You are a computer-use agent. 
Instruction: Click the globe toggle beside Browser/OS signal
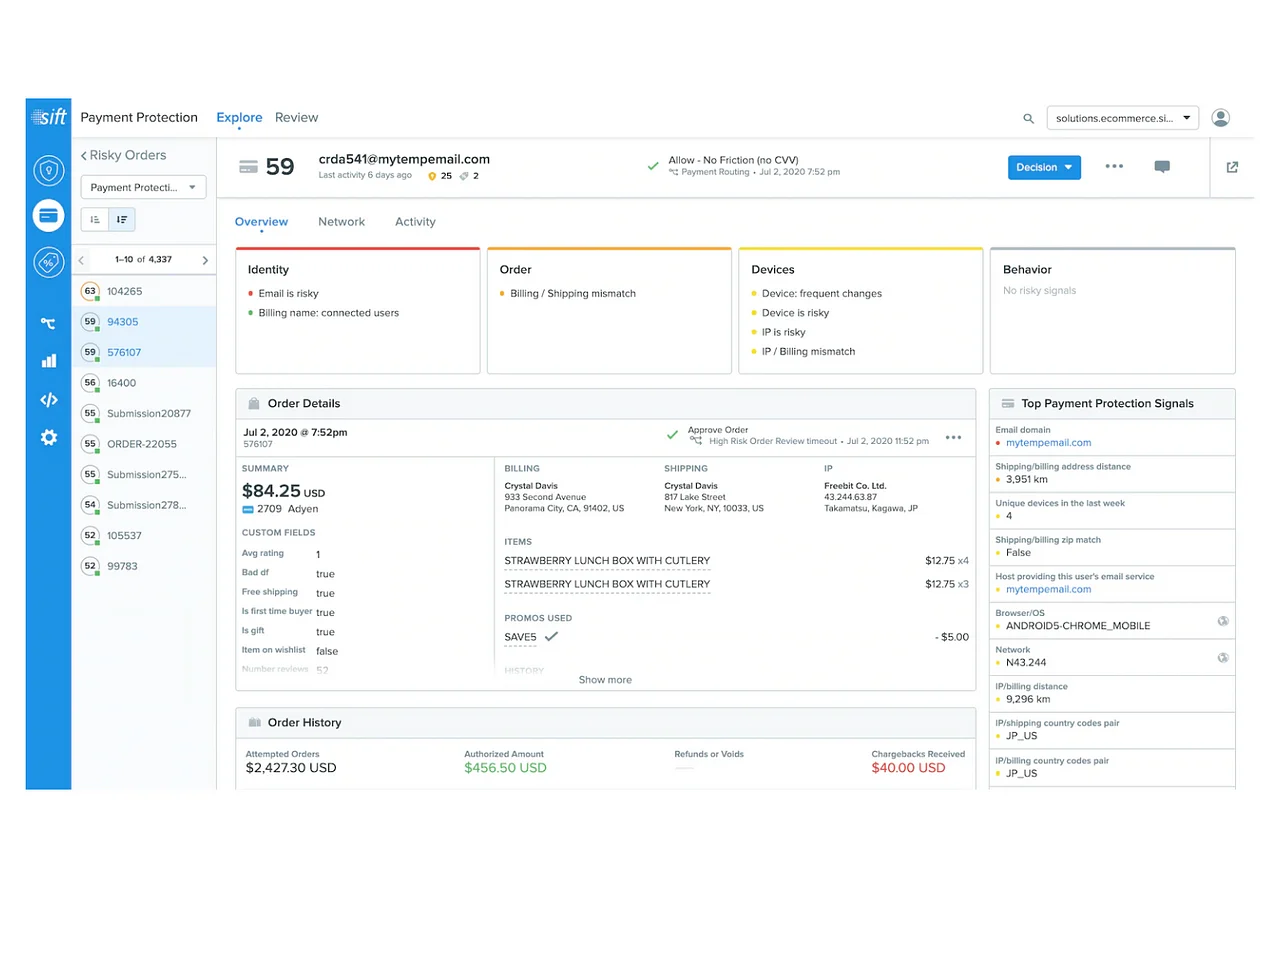[1222, 621]
